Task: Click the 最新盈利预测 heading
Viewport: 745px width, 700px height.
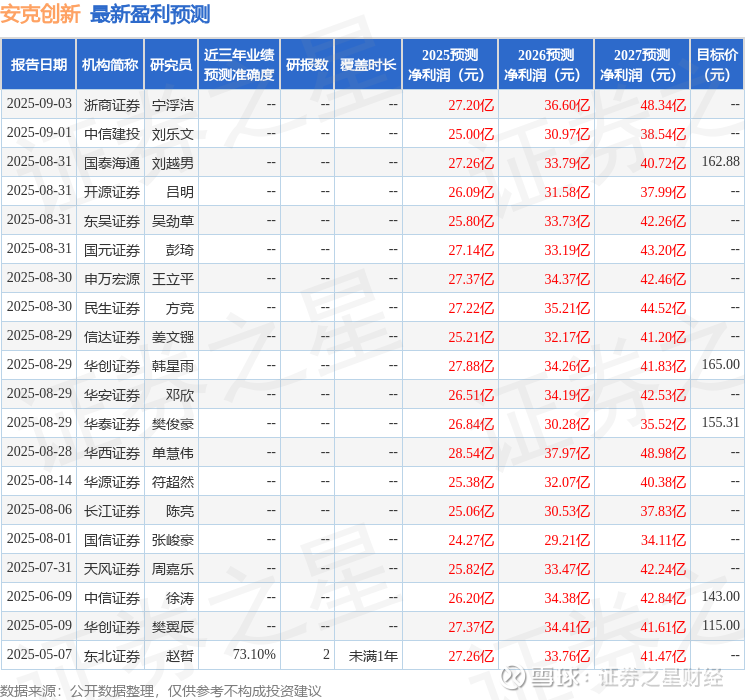Action: coord(150,14)
